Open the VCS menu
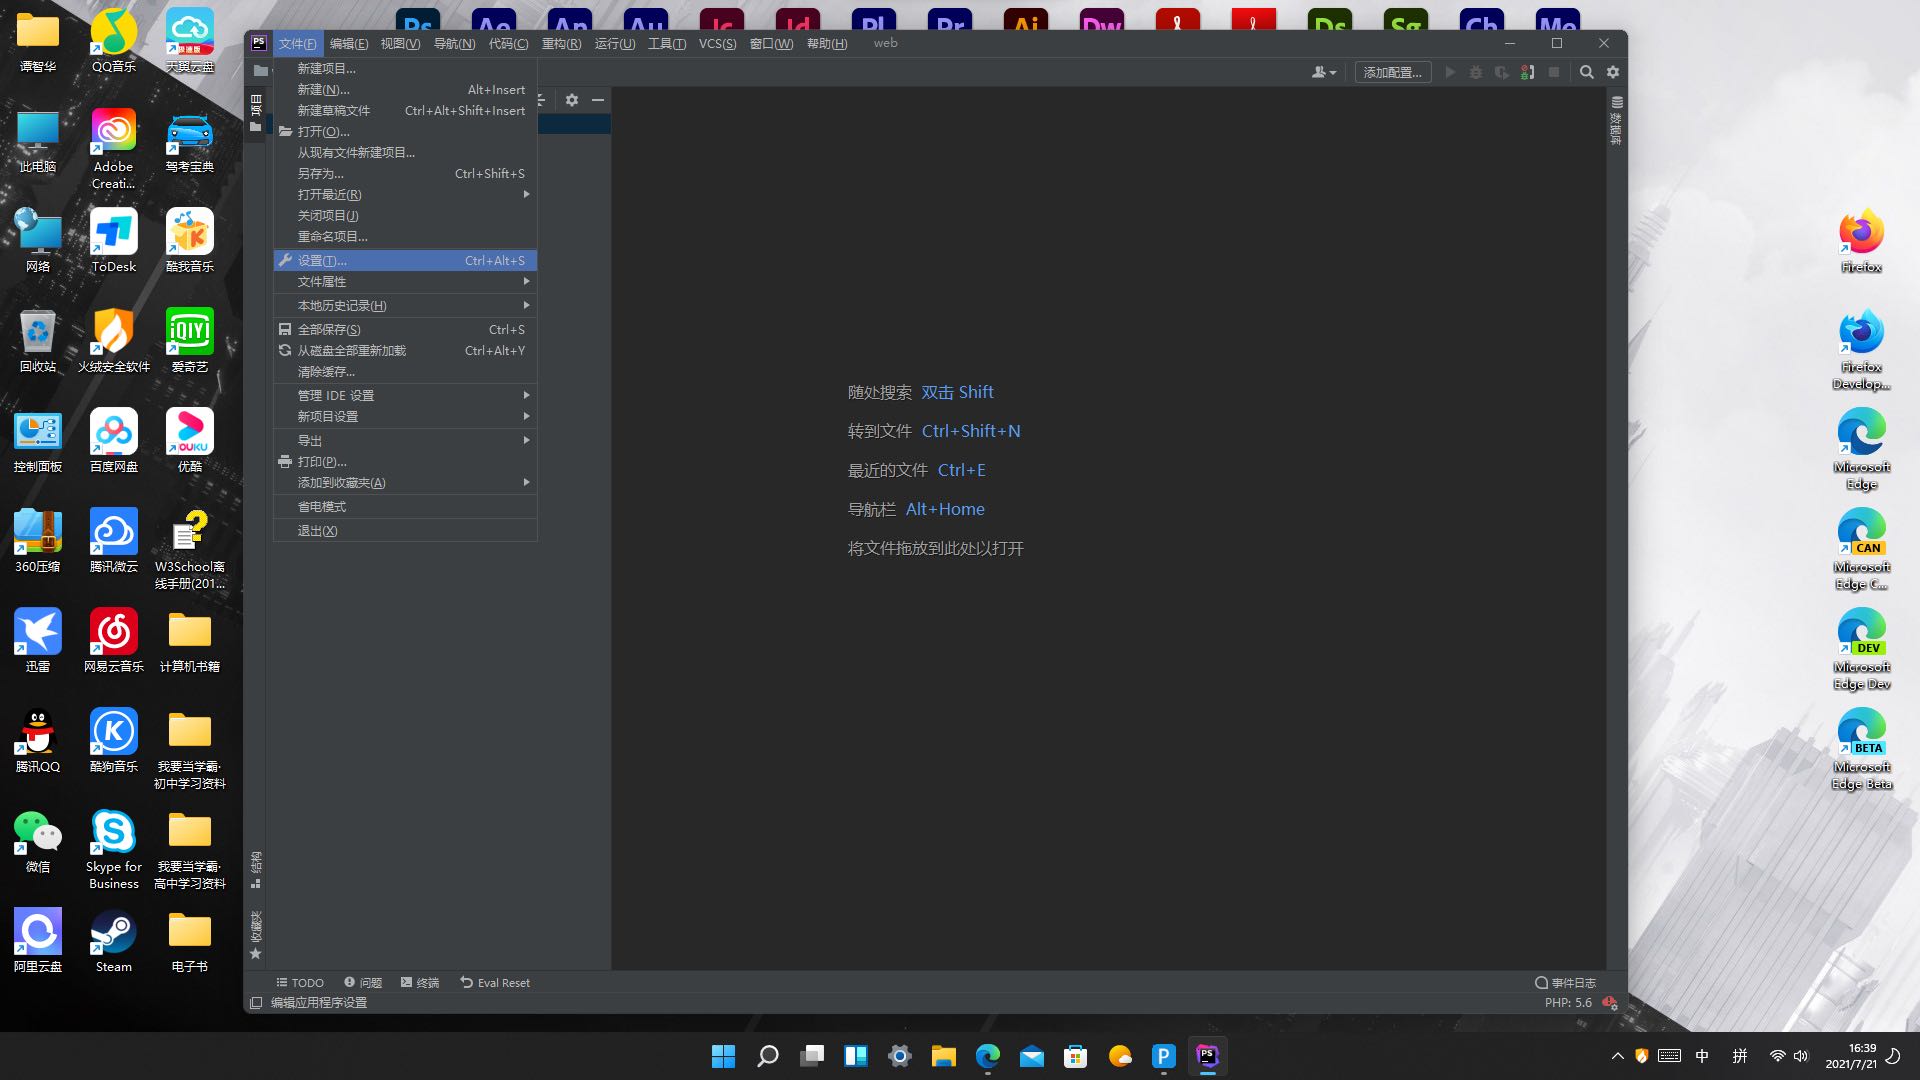This screenshot has height=1080, width=1920. [717, 44]
